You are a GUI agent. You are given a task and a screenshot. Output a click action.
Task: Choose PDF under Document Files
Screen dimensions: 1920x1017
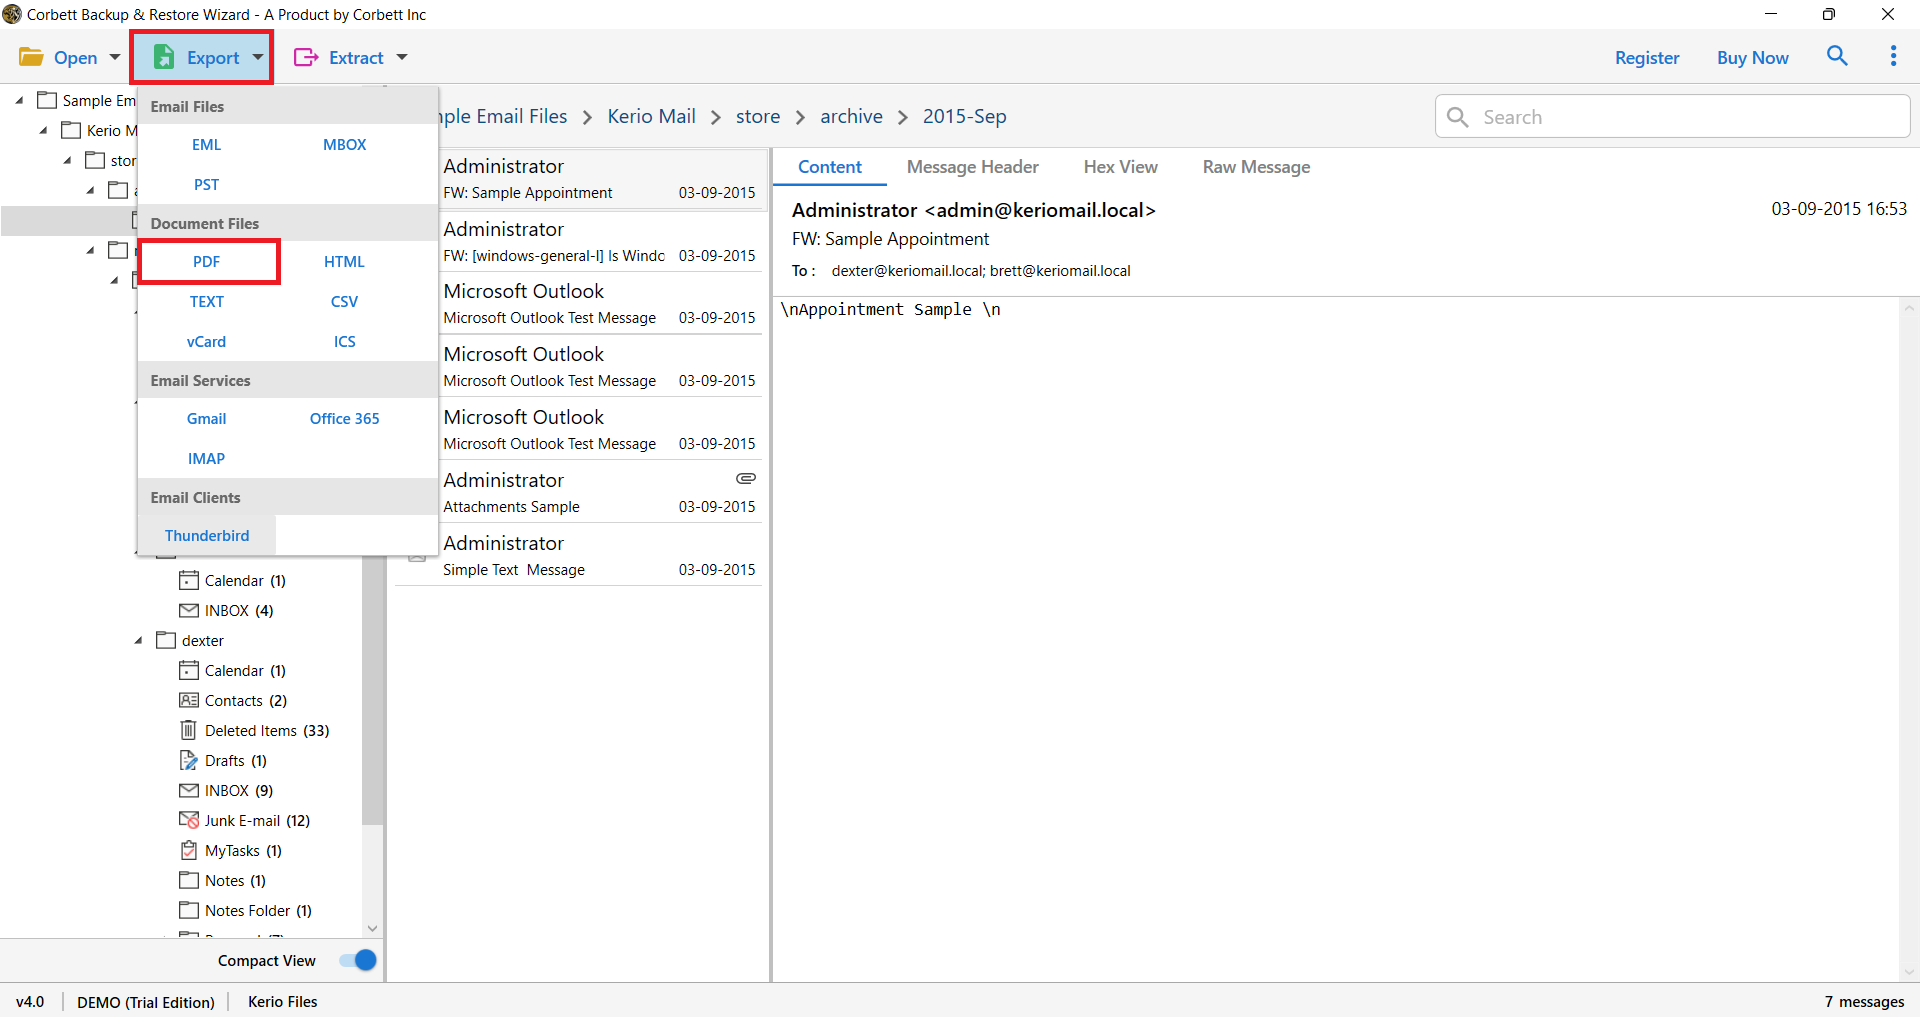pos(207,261)
